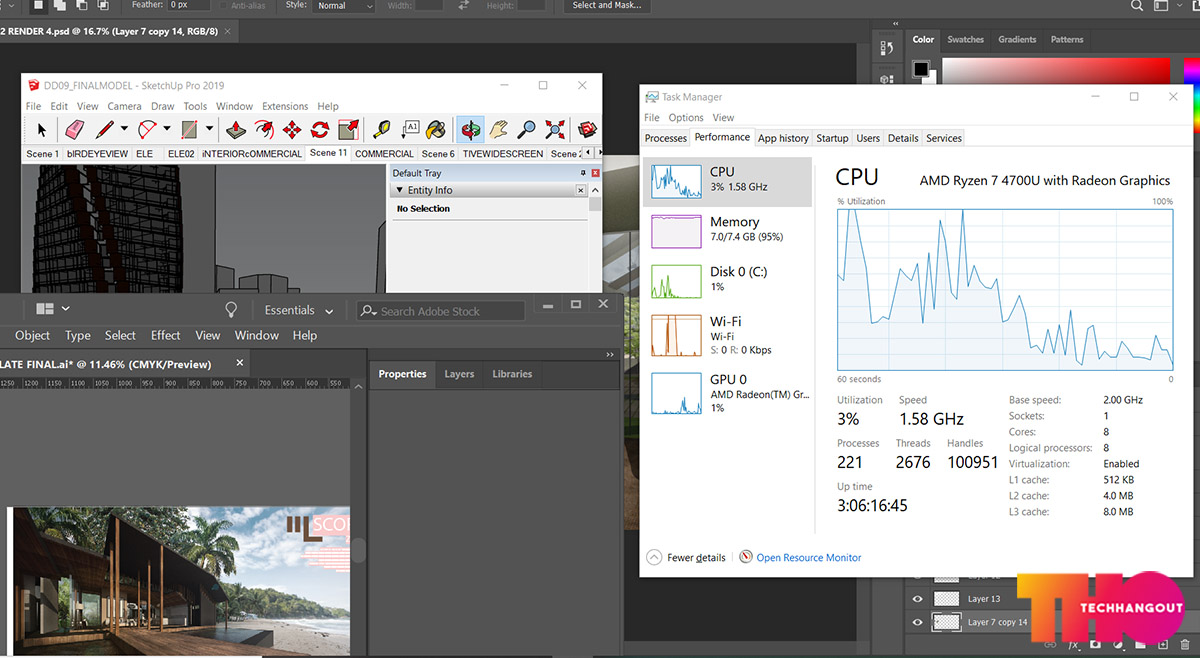This screenshot has width=1200, height=658.
Task: Open Illustrator Effect menu
Action: (x=166, y=335)
